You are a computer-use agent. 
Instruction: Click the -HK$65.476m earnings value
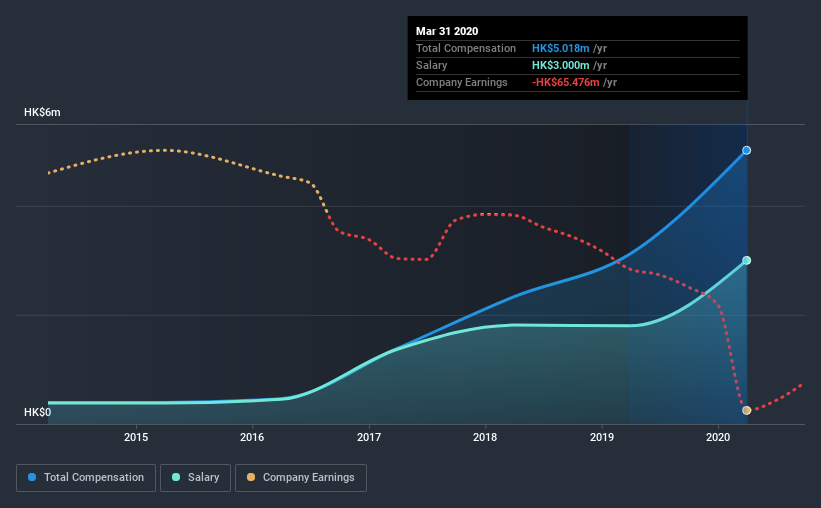(565, 82)
